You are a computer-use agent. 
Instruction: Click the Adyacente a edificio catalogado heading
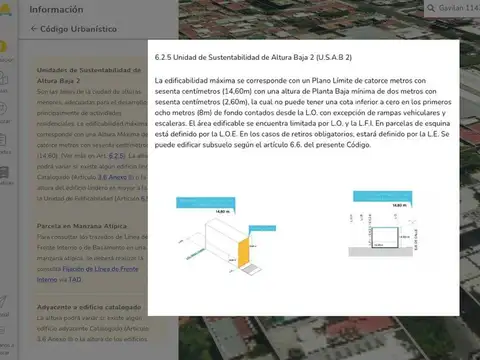click(89, 307)
